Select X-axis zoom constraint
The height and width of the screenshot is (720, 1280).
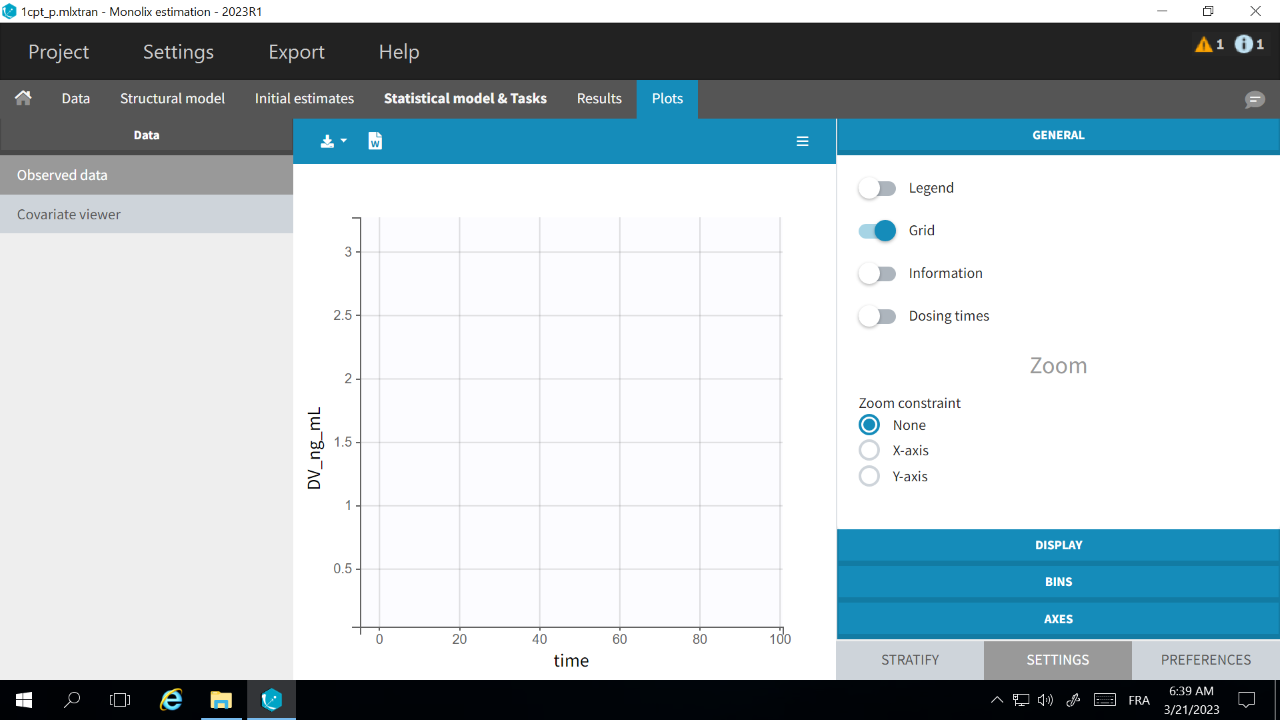click(869, 451)
